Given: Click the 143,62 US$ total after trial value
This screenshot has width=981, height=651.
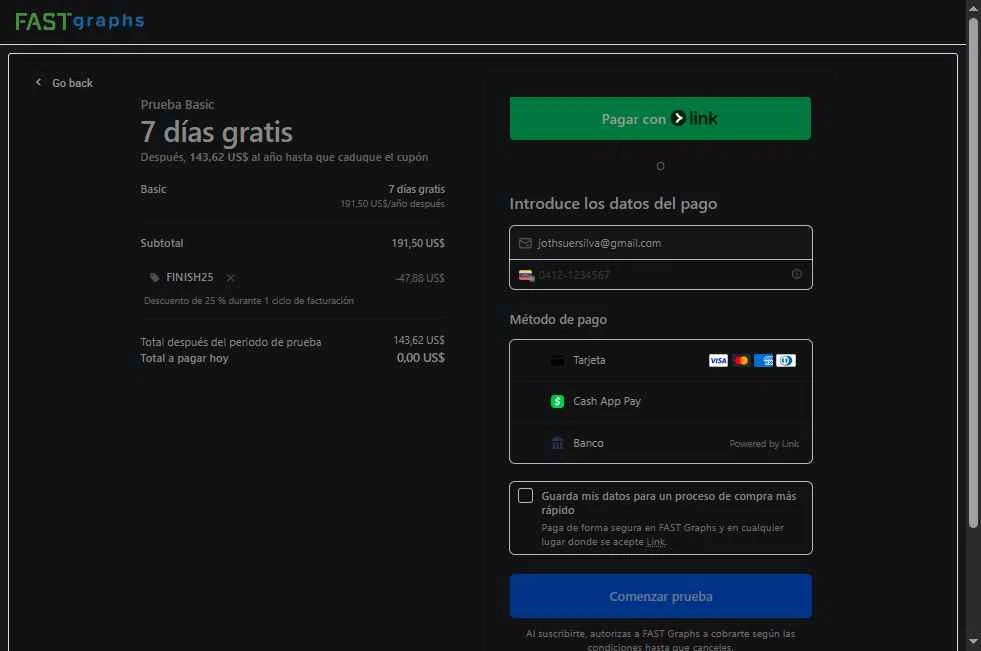Looking at the screenshot, I should (419, 340).
